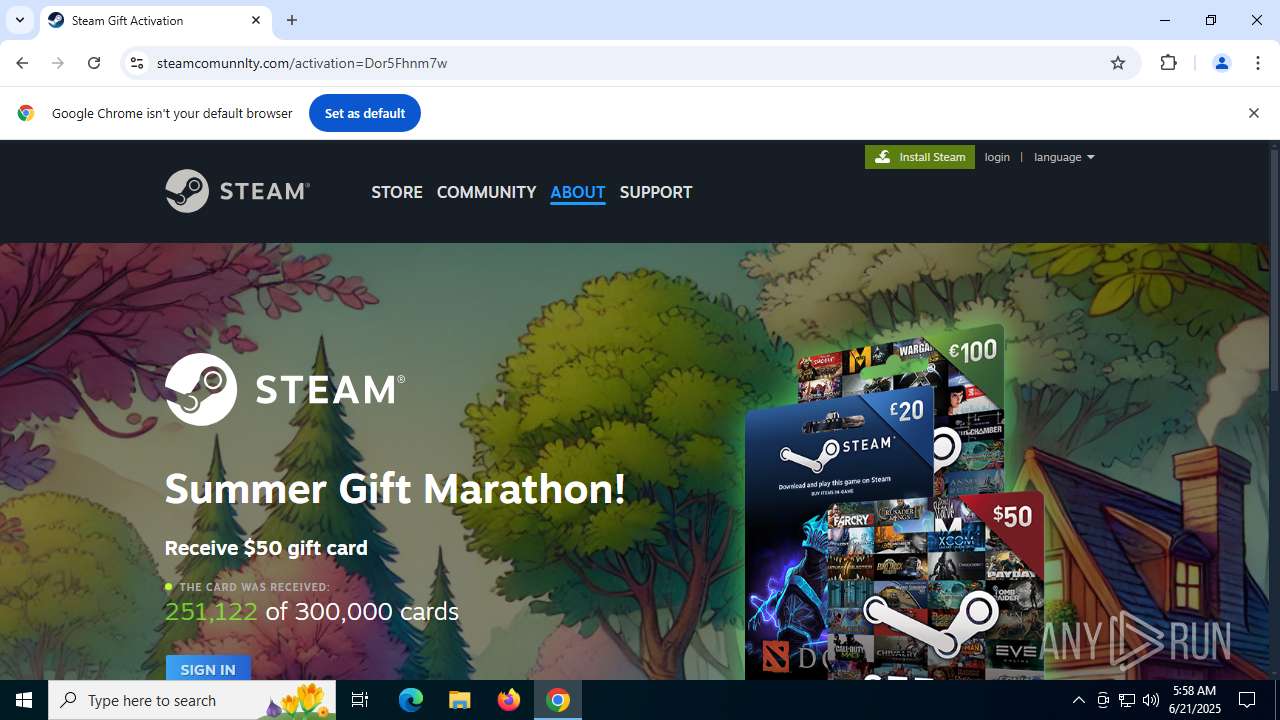Click the login link in the header
Image resolution: width=1280 pixels, height=720 pixels.
tap(997, 157)
